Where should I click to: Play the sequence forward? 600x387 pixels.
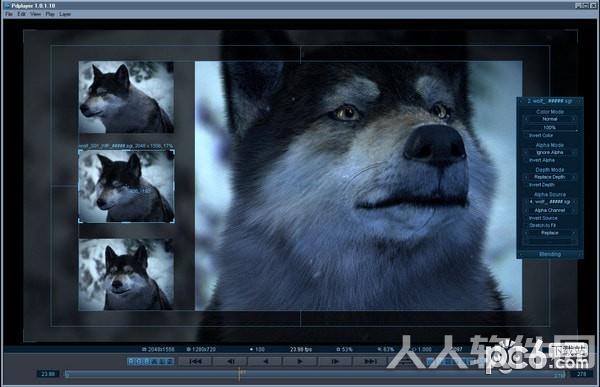point(300,361)
